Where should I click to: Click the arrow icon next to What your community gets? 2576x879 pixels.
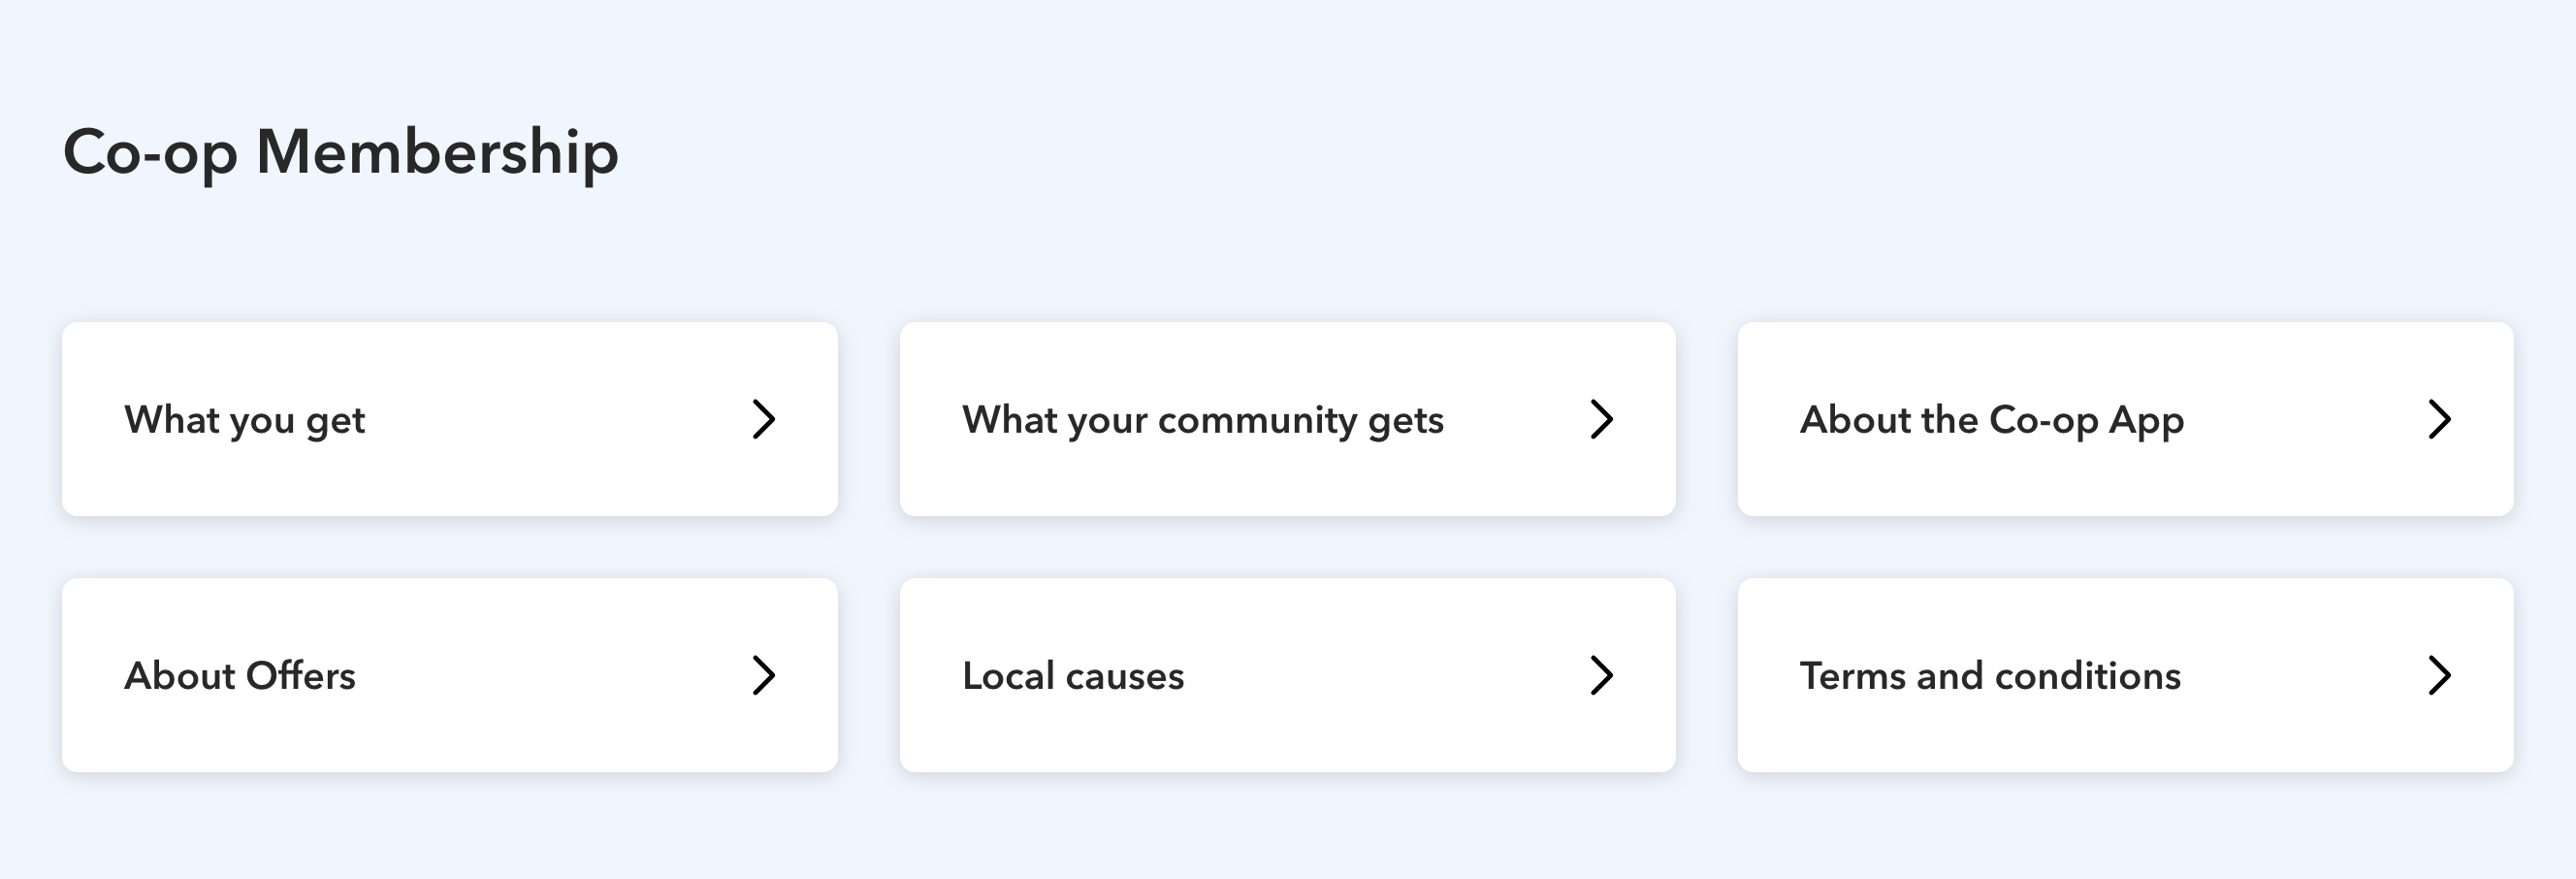(1602, 419)
